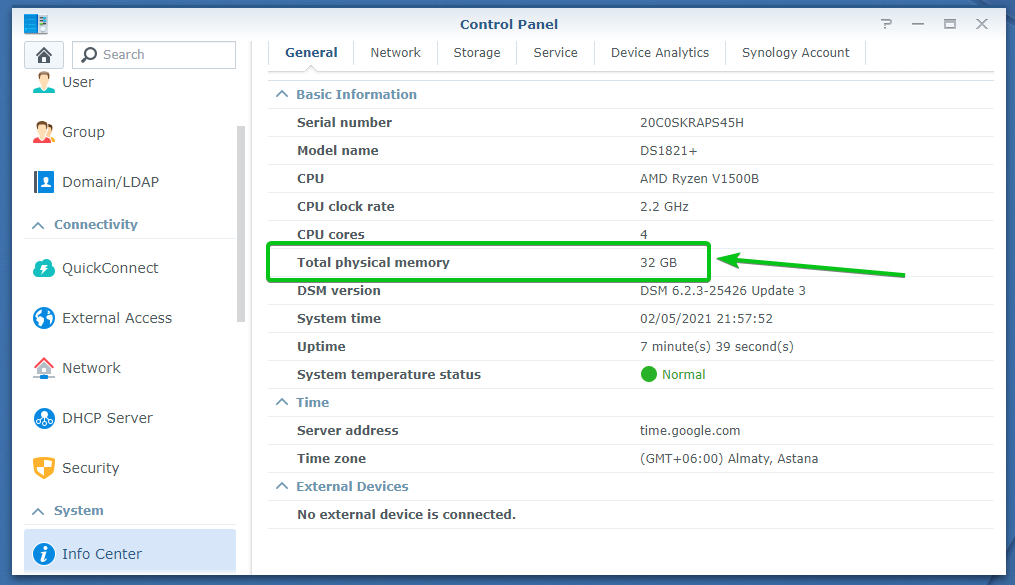Select the Info Center icon
Viewport: 1015px width, 585px height.
coord(44,554)
